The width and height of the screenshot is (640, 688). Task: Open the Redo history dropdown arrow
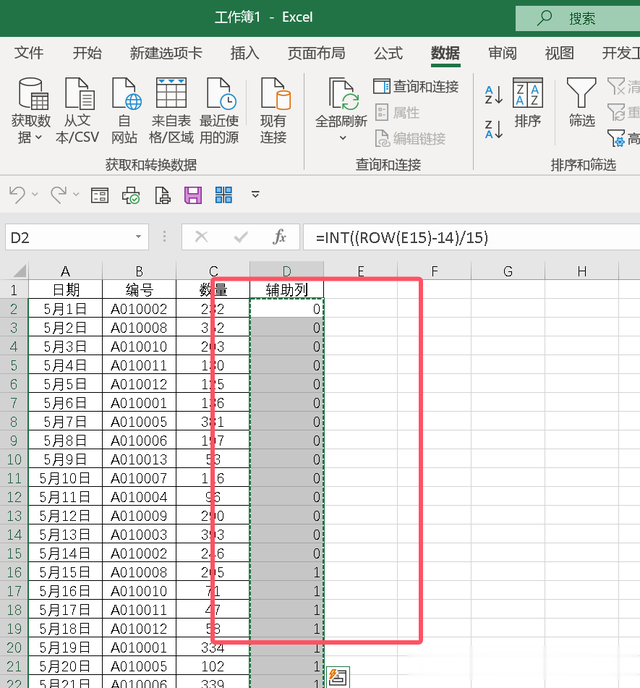click(76, 194)
